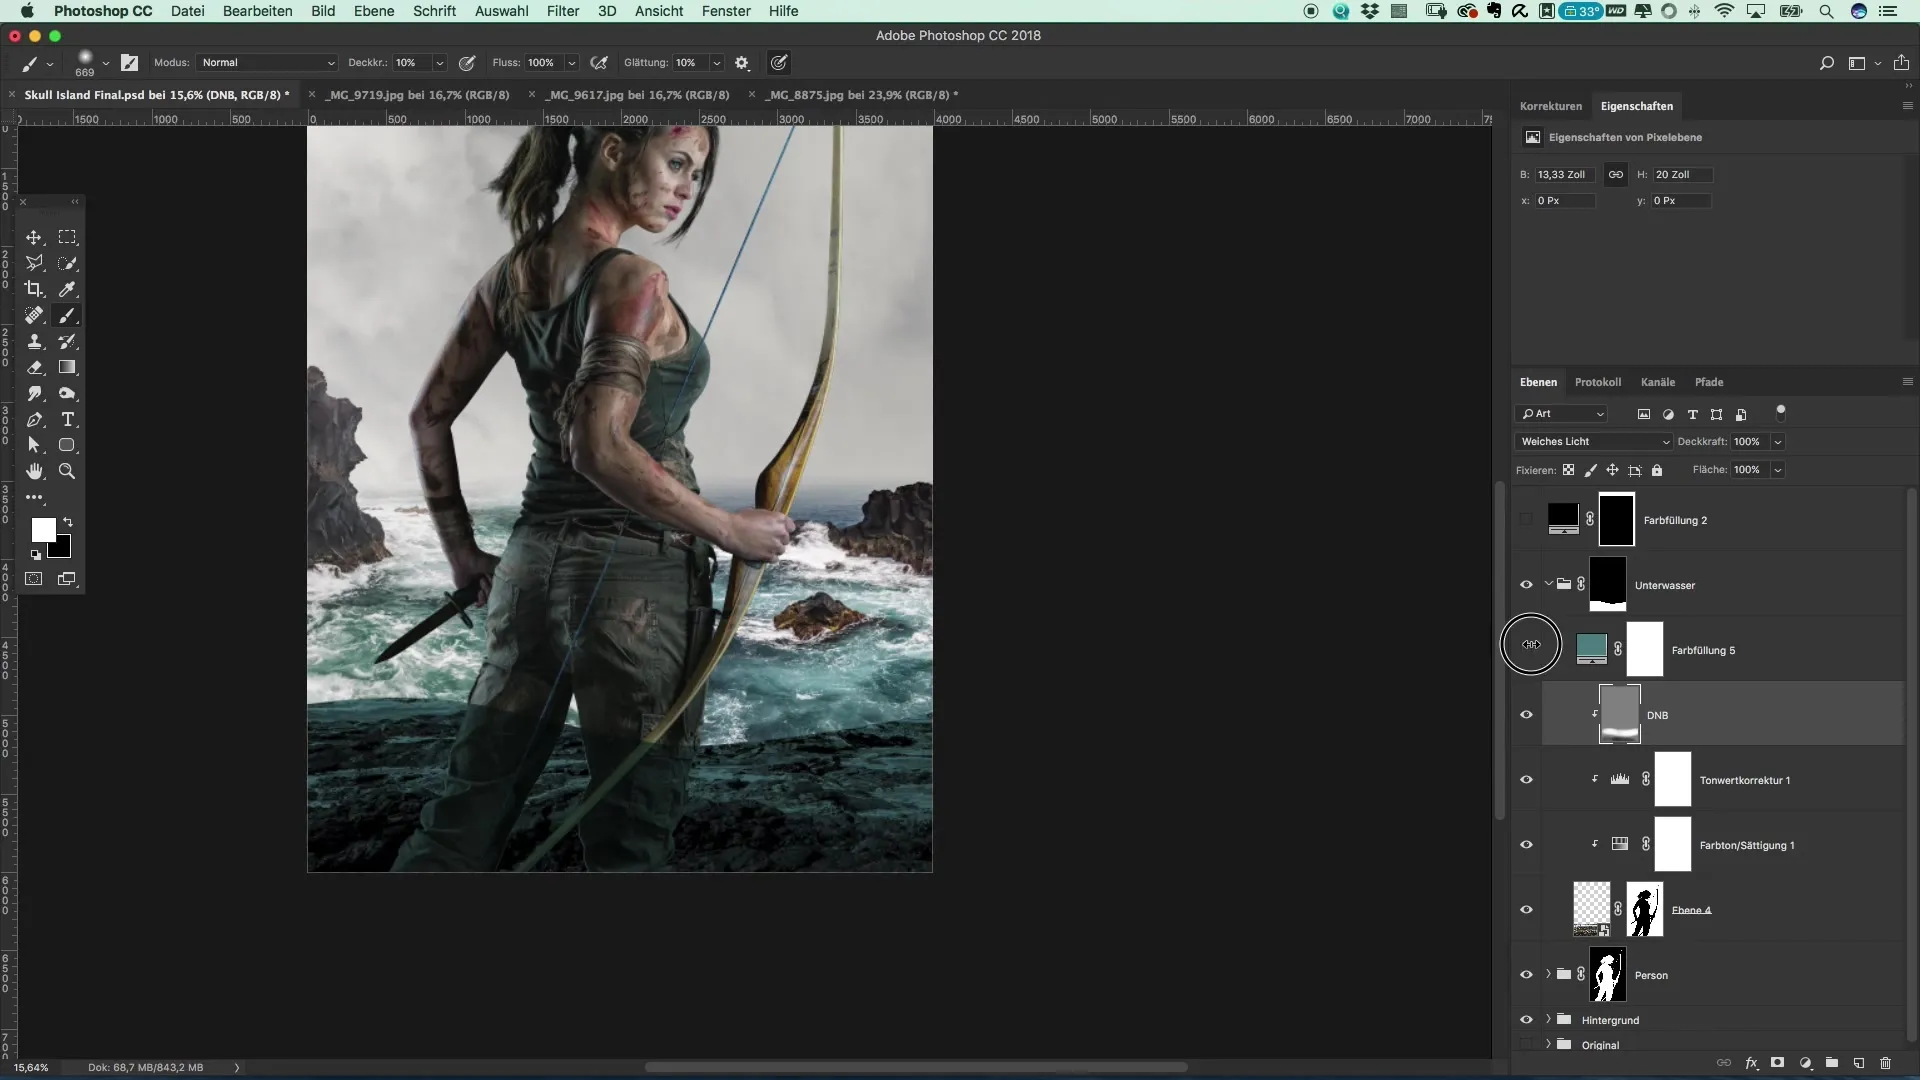
Task: Select the Gradient tool
Action: tap(67, 367)
